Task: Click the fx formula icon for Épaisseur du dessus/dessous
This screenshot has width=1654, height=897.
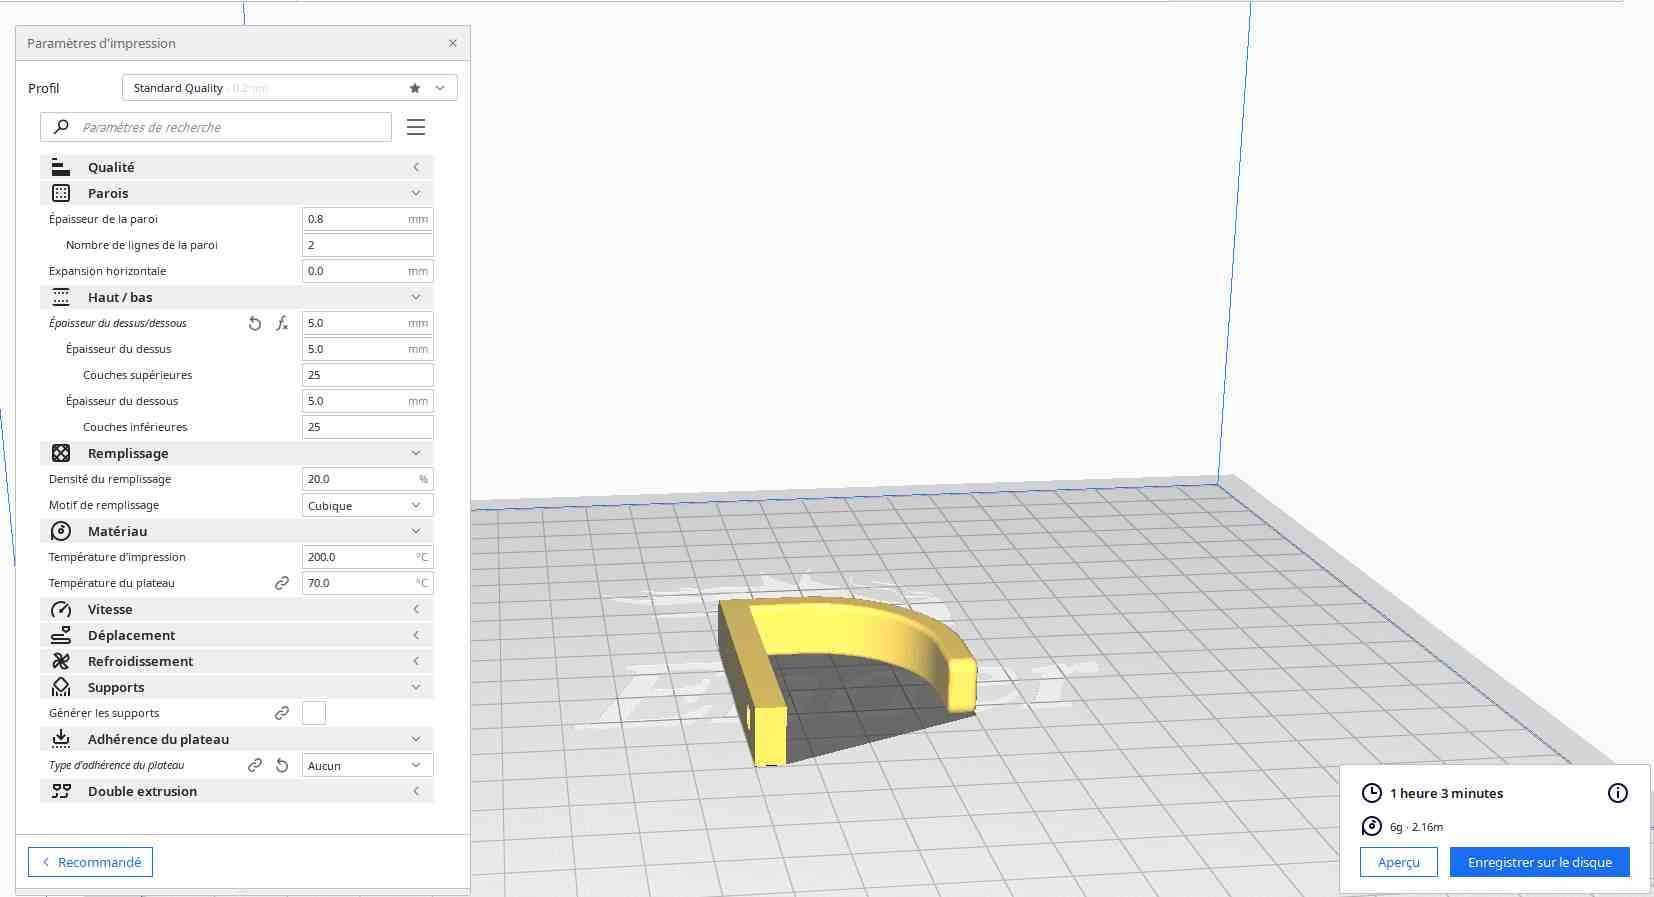Action: click(282, 323)
